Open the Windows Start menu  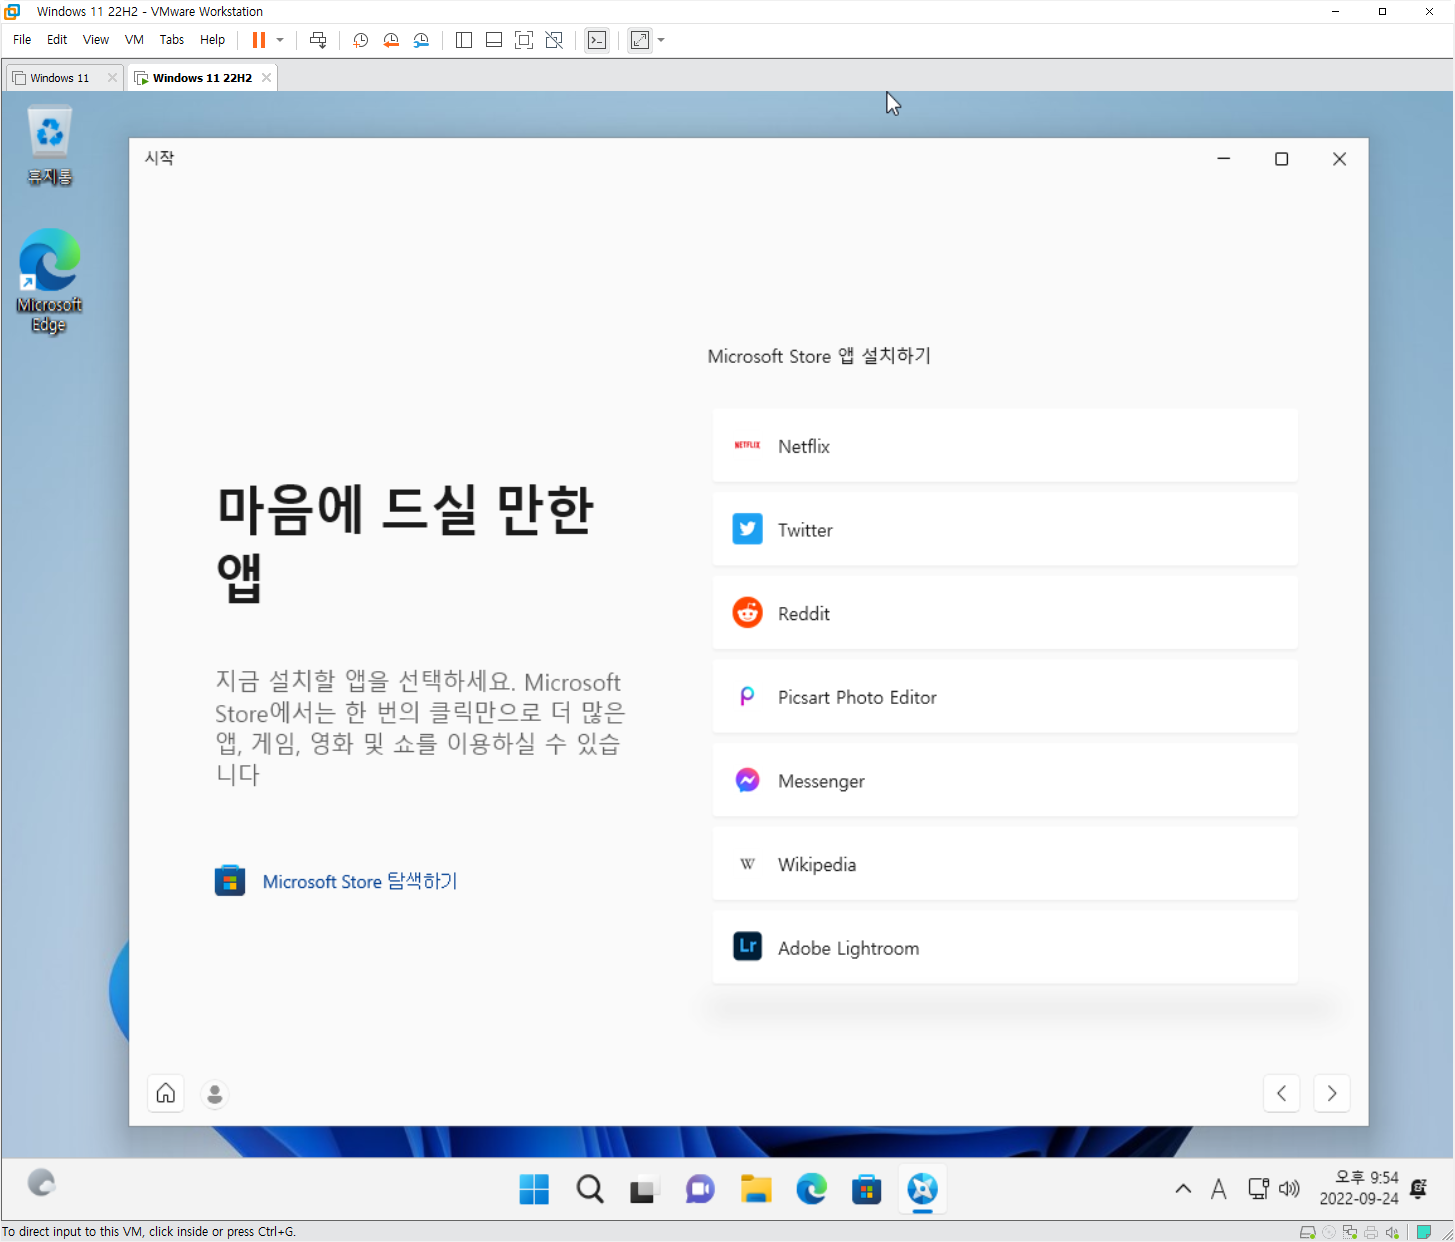[x=534, y=1189]
